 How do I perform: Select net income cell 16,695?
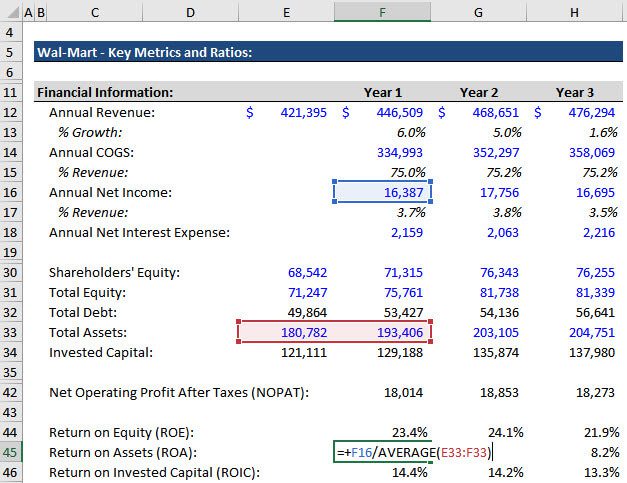(595, 192)
